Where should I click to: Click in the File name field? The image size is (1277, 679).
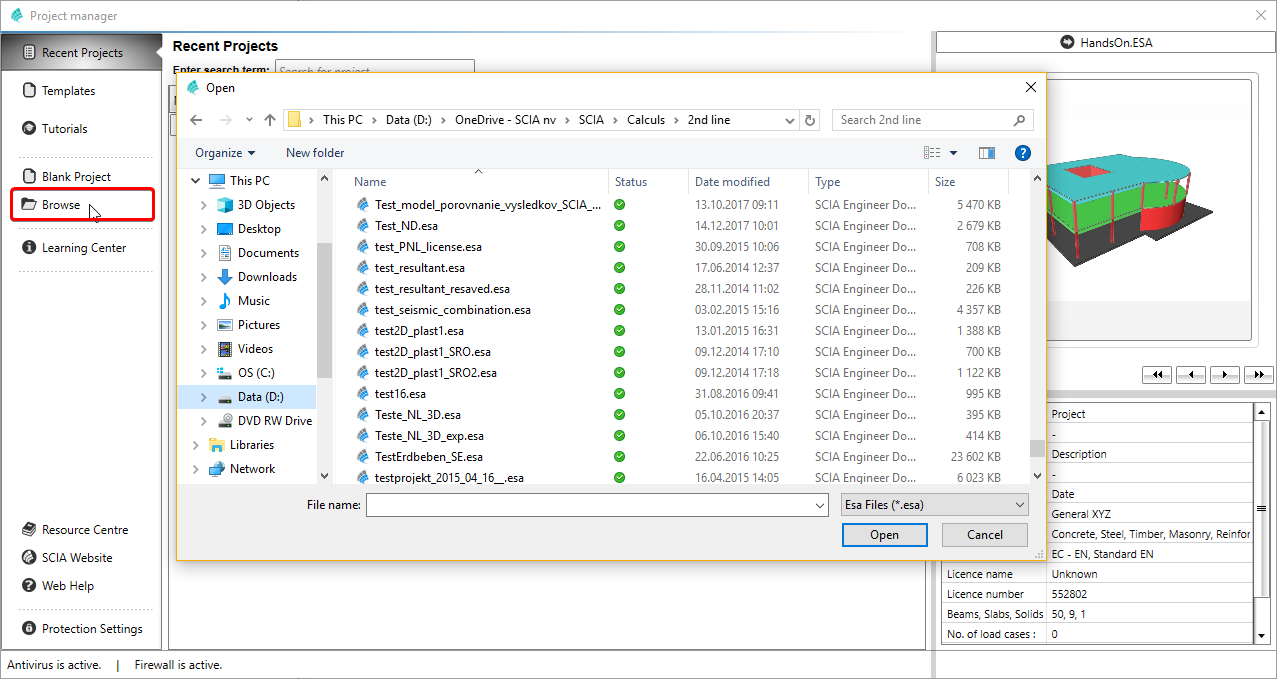click(x=596, y=505)
